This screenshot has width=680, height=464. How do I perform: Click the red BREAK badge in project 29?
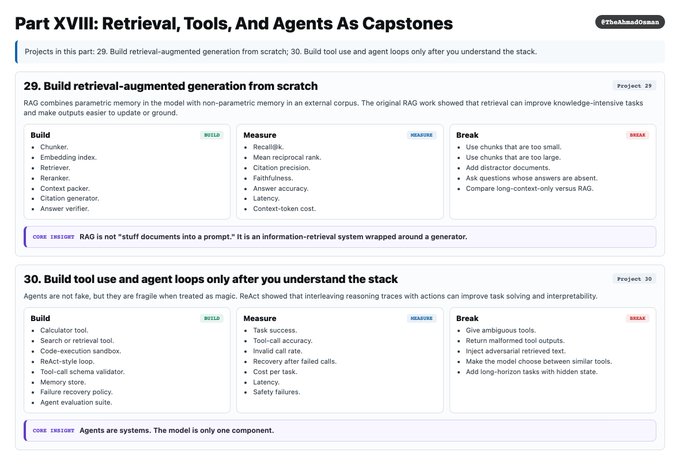[x=638, y=135]
